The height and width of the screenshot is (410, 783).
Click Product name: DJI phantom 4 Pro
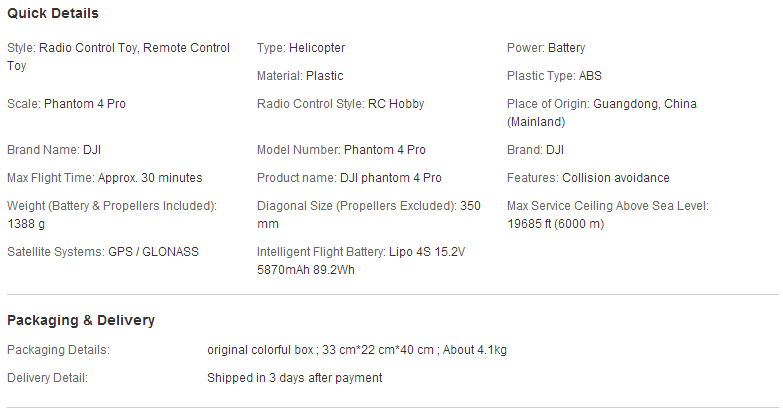click(x=349, y=178)
